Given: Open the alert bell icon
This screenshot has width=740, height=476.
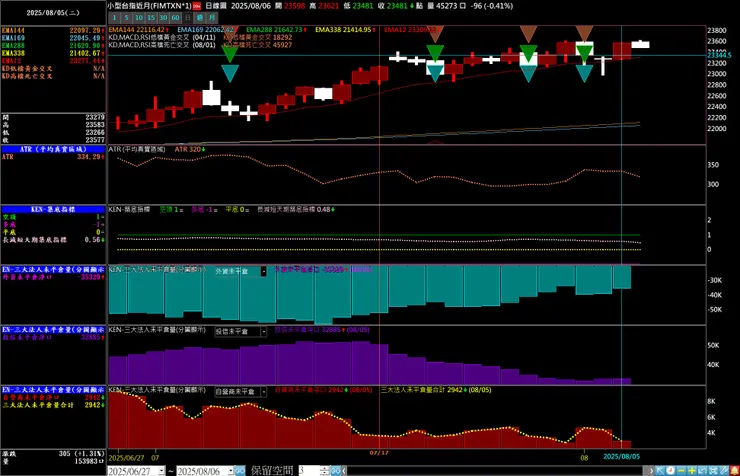Looking at the screenshot, I should coord(734,470).
